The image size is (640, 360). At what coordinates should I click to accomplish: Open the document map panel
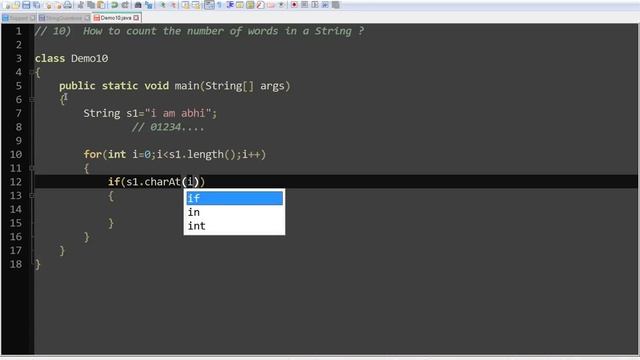(x=249, y=5)
